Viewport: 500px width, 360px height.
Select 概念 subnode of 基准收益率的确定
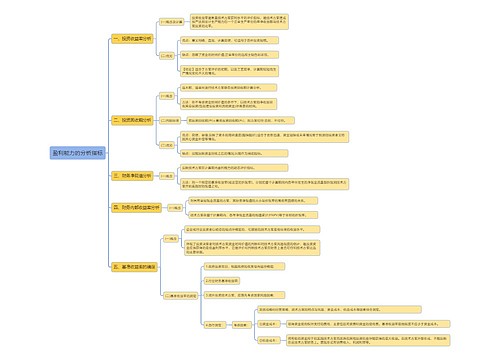[171, 239]
